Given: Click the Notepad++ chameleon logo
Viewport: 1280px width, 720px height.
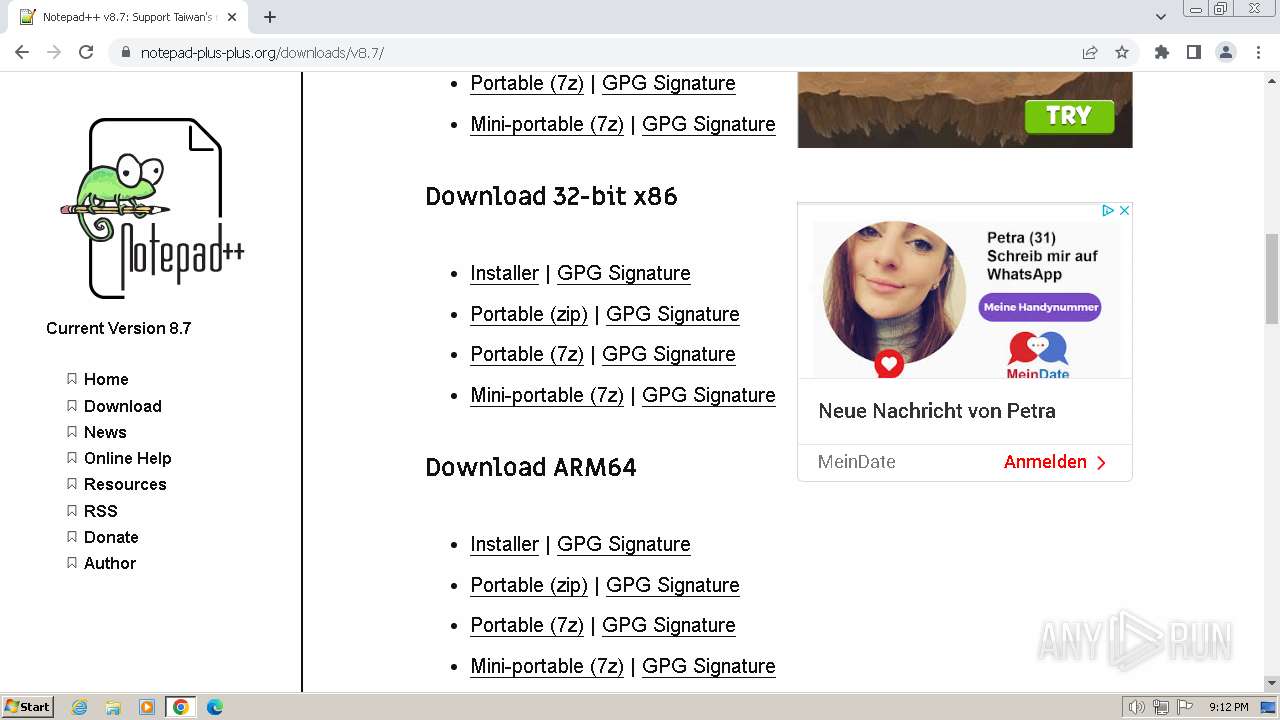Looking at the screenshot, I should pos(152,208).
